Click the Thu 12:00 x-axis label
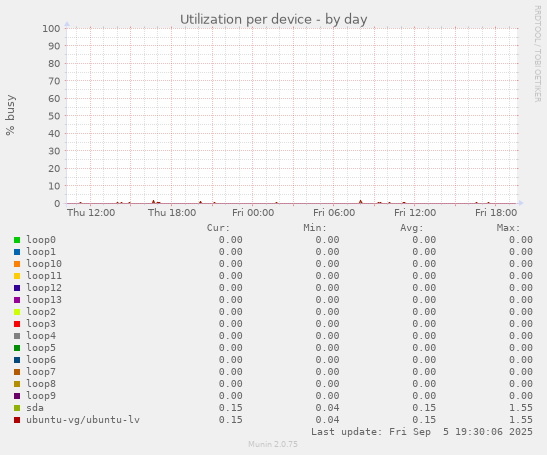This screenshot has height=455, width=547. pyautogui.click(x=91, y=212)
